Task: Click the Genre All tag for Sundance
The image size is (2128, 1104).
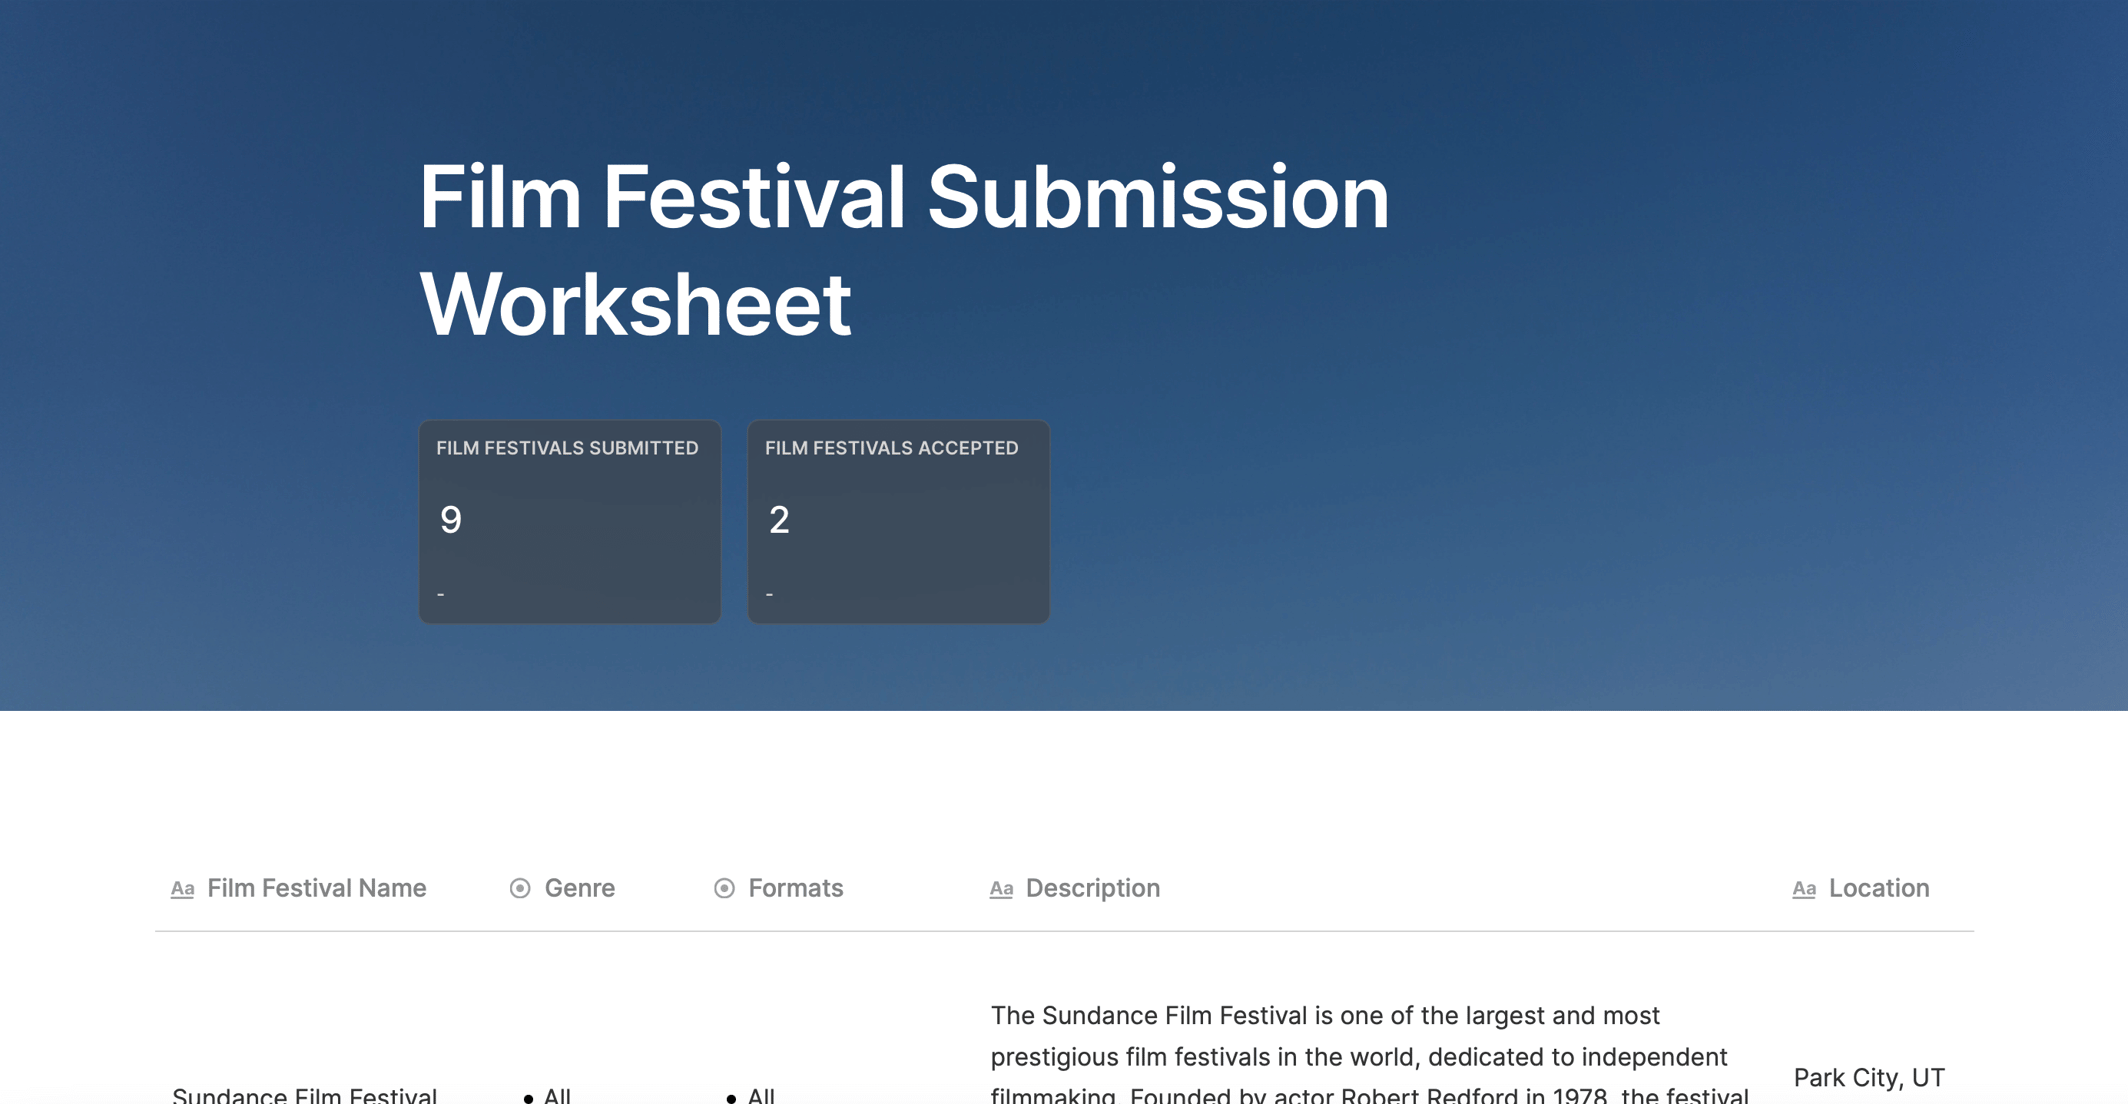Action: pos(548,1095)
